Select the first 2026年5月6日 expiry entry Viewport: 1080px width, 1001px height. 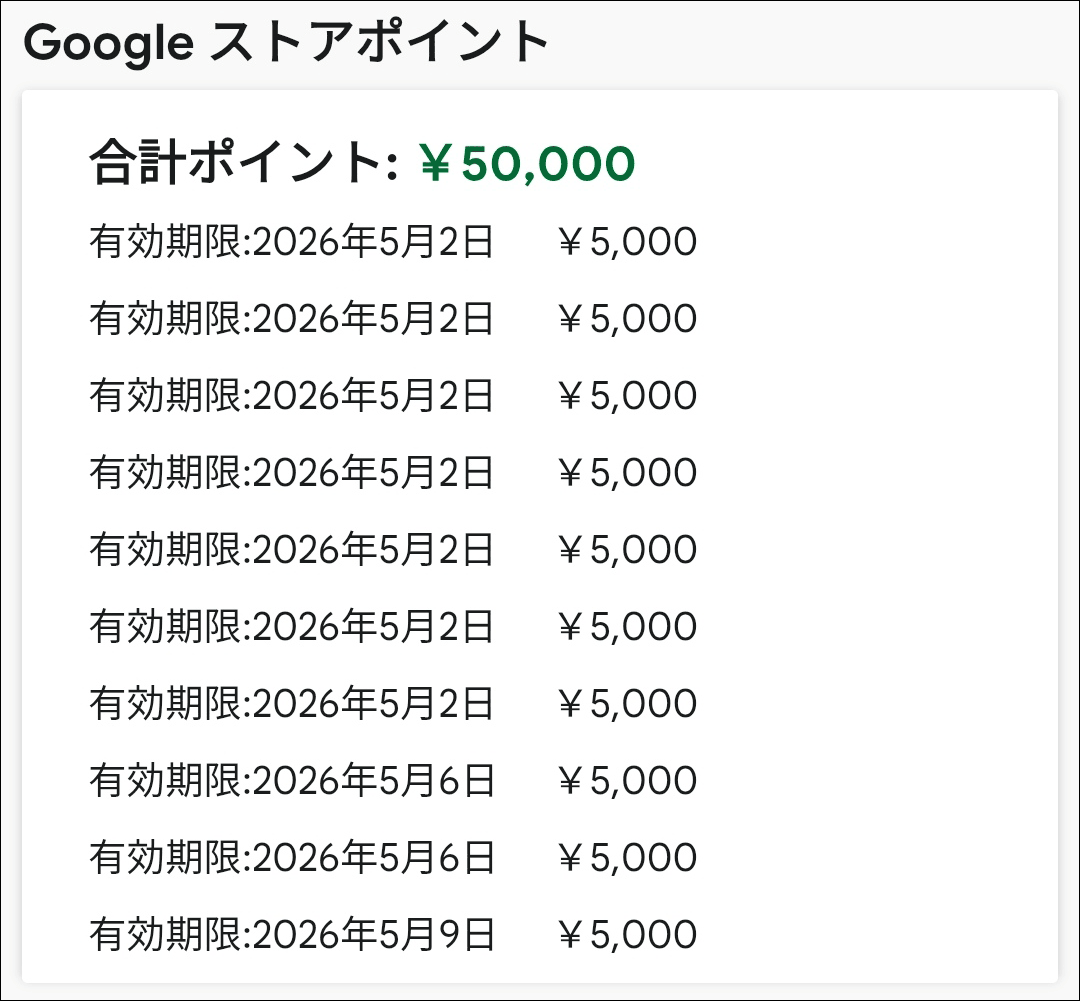(292, 781)
